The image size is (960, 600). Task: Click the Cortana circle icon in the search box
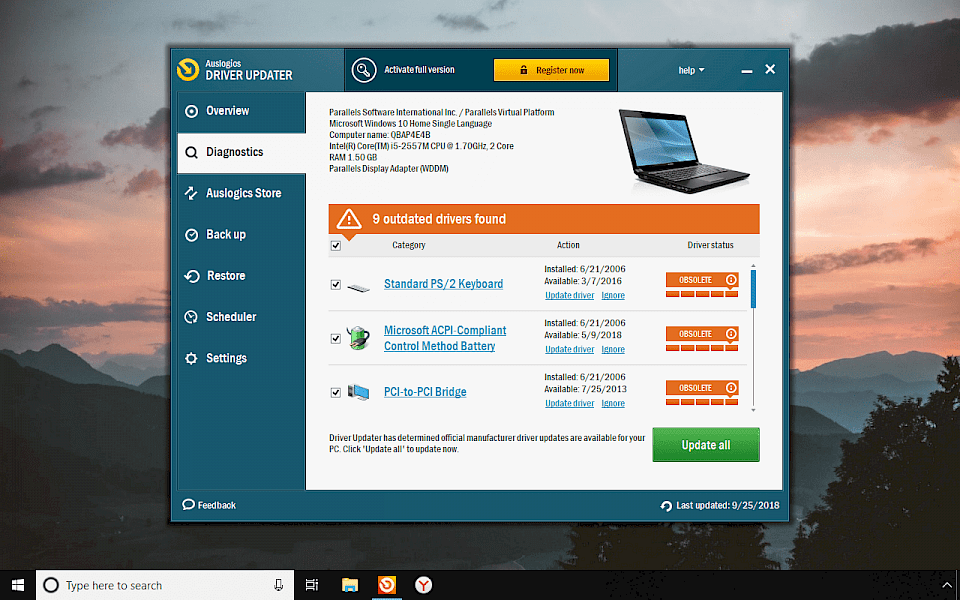[x=51, y=585]
